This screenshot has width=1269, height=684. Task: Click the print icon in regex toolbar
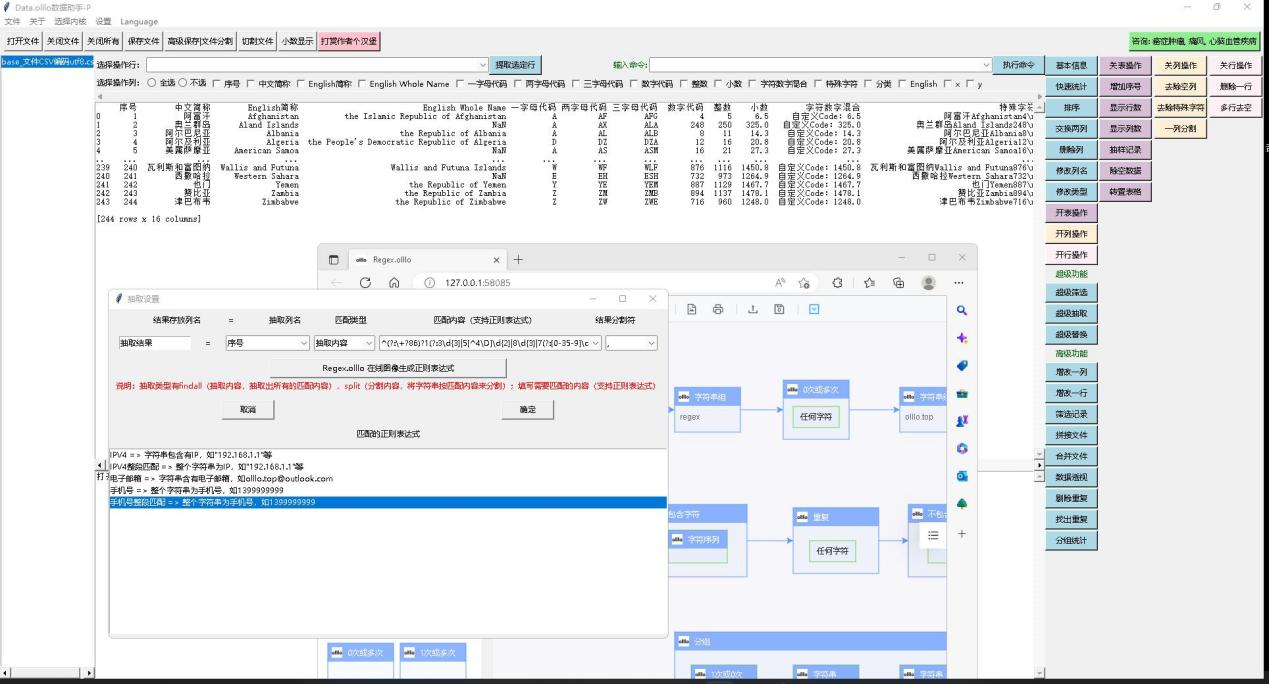click(x=717, y=310)
